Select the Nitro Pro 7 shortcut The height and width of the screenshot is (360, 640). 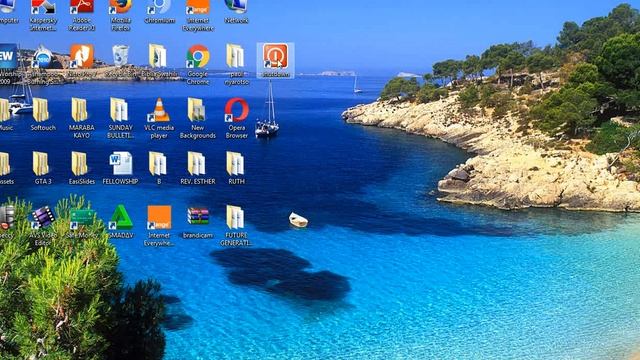coord(82,61)
